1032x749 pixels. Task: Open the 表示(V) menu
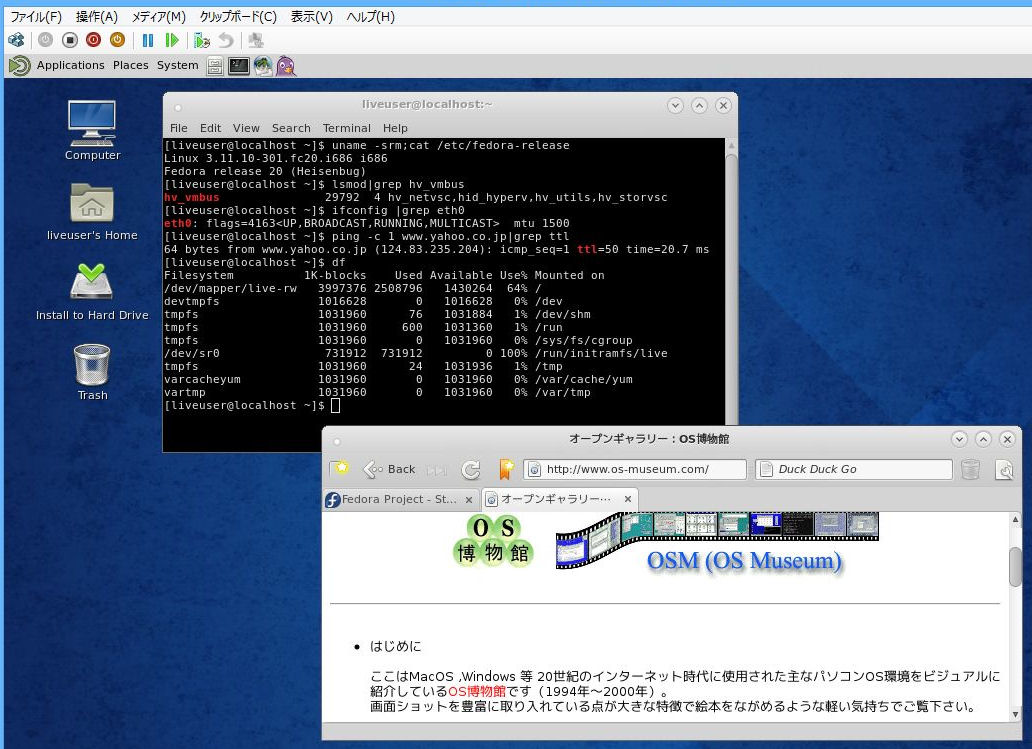(311, 16)
